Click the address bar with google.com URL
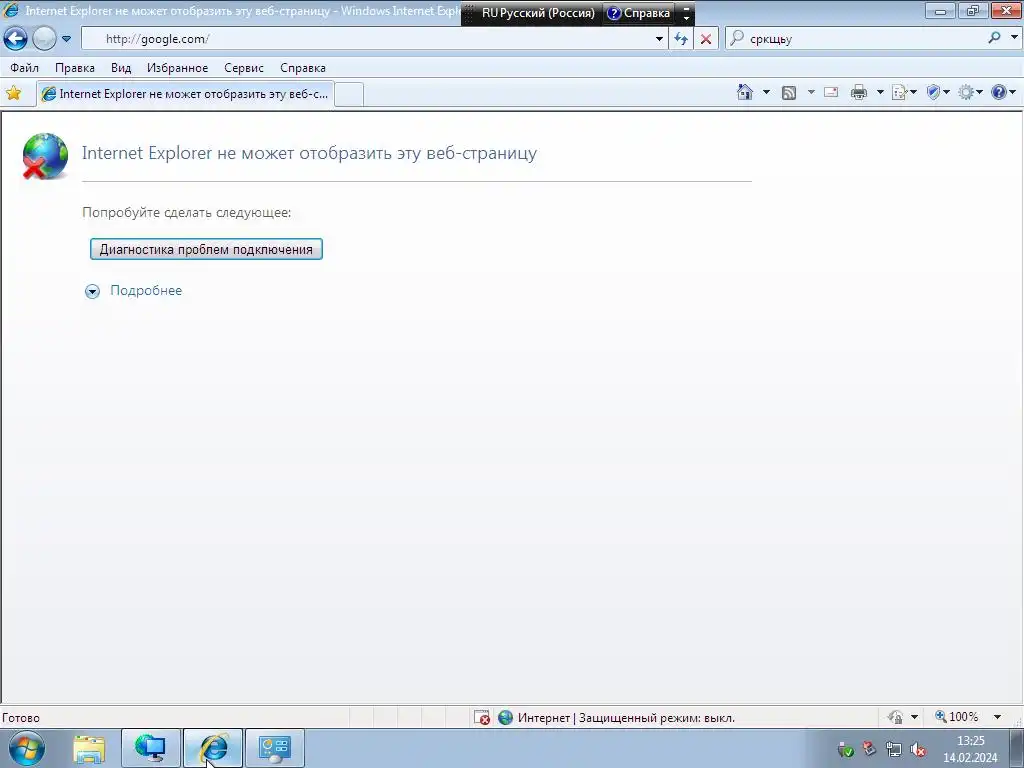1024x768 pixels. 374,39
